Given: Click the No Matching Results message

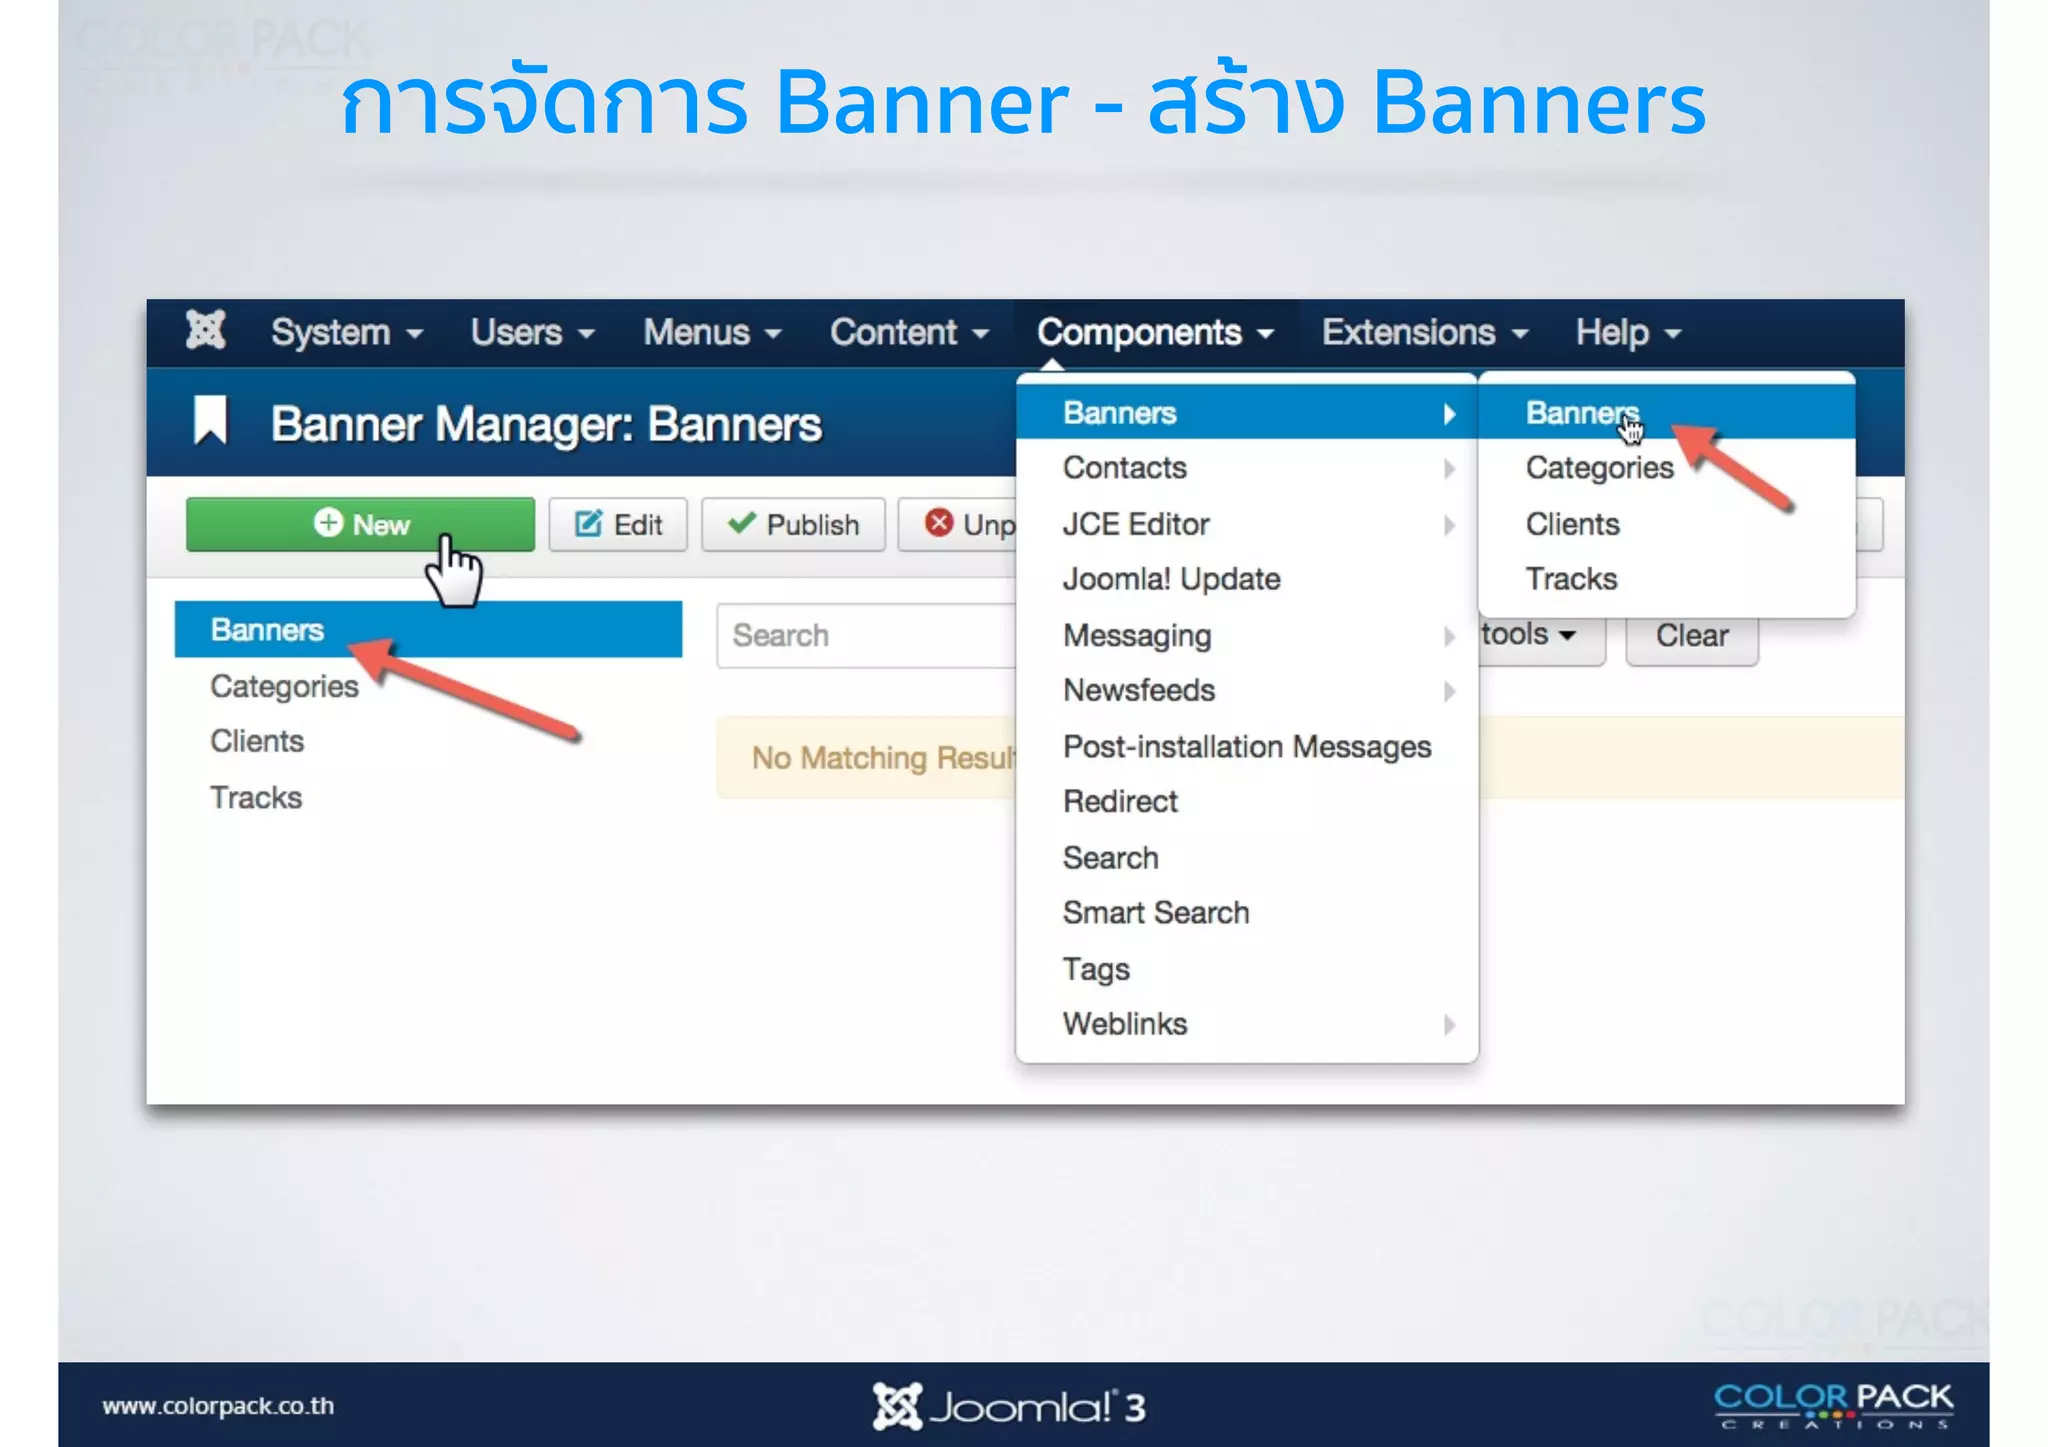Looking at the screenshot, I should click(884, 758).
